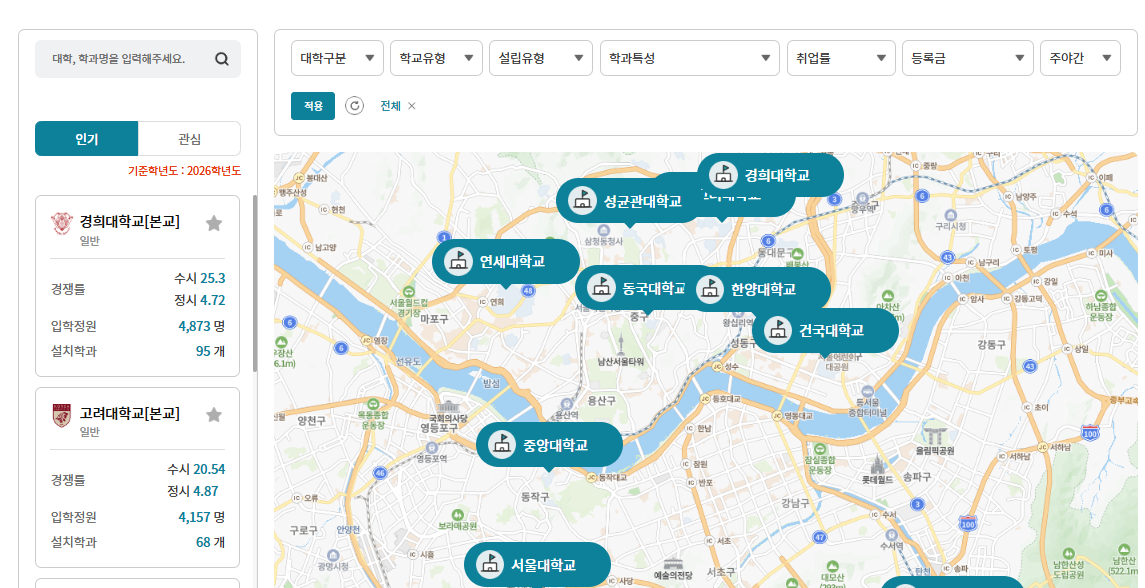Screen dimensions: 1145x588
Task: Select the 한양대학교 map marker
Action: pos(757,289)
